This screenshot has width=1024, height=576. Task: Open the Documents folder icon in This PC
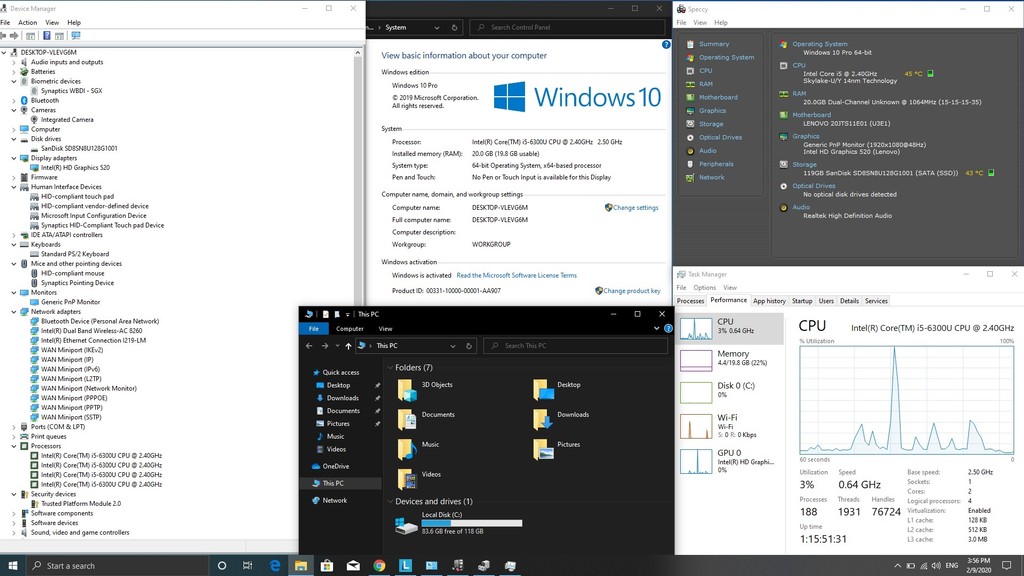pyautogui.click(x=407, y=419)
